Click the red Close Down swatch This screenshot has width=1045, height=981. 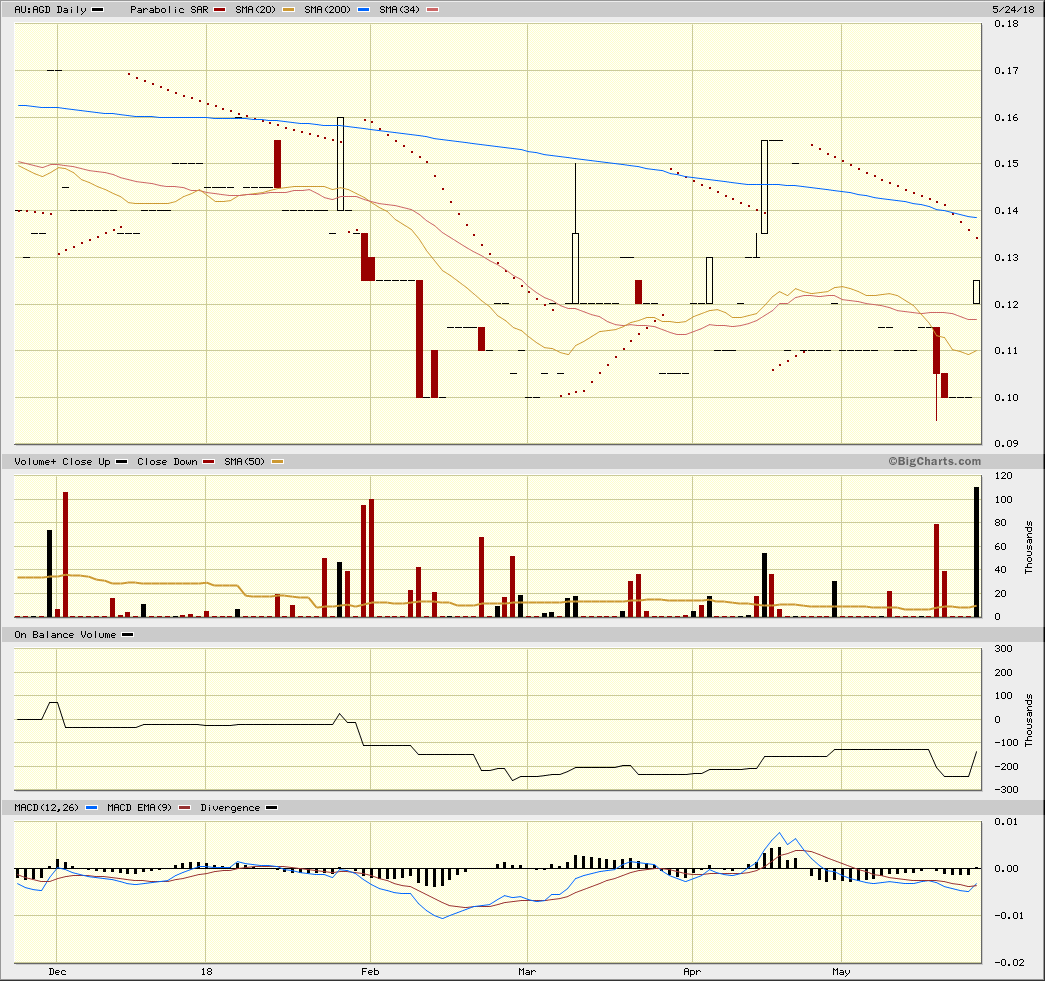coord(209,461)
